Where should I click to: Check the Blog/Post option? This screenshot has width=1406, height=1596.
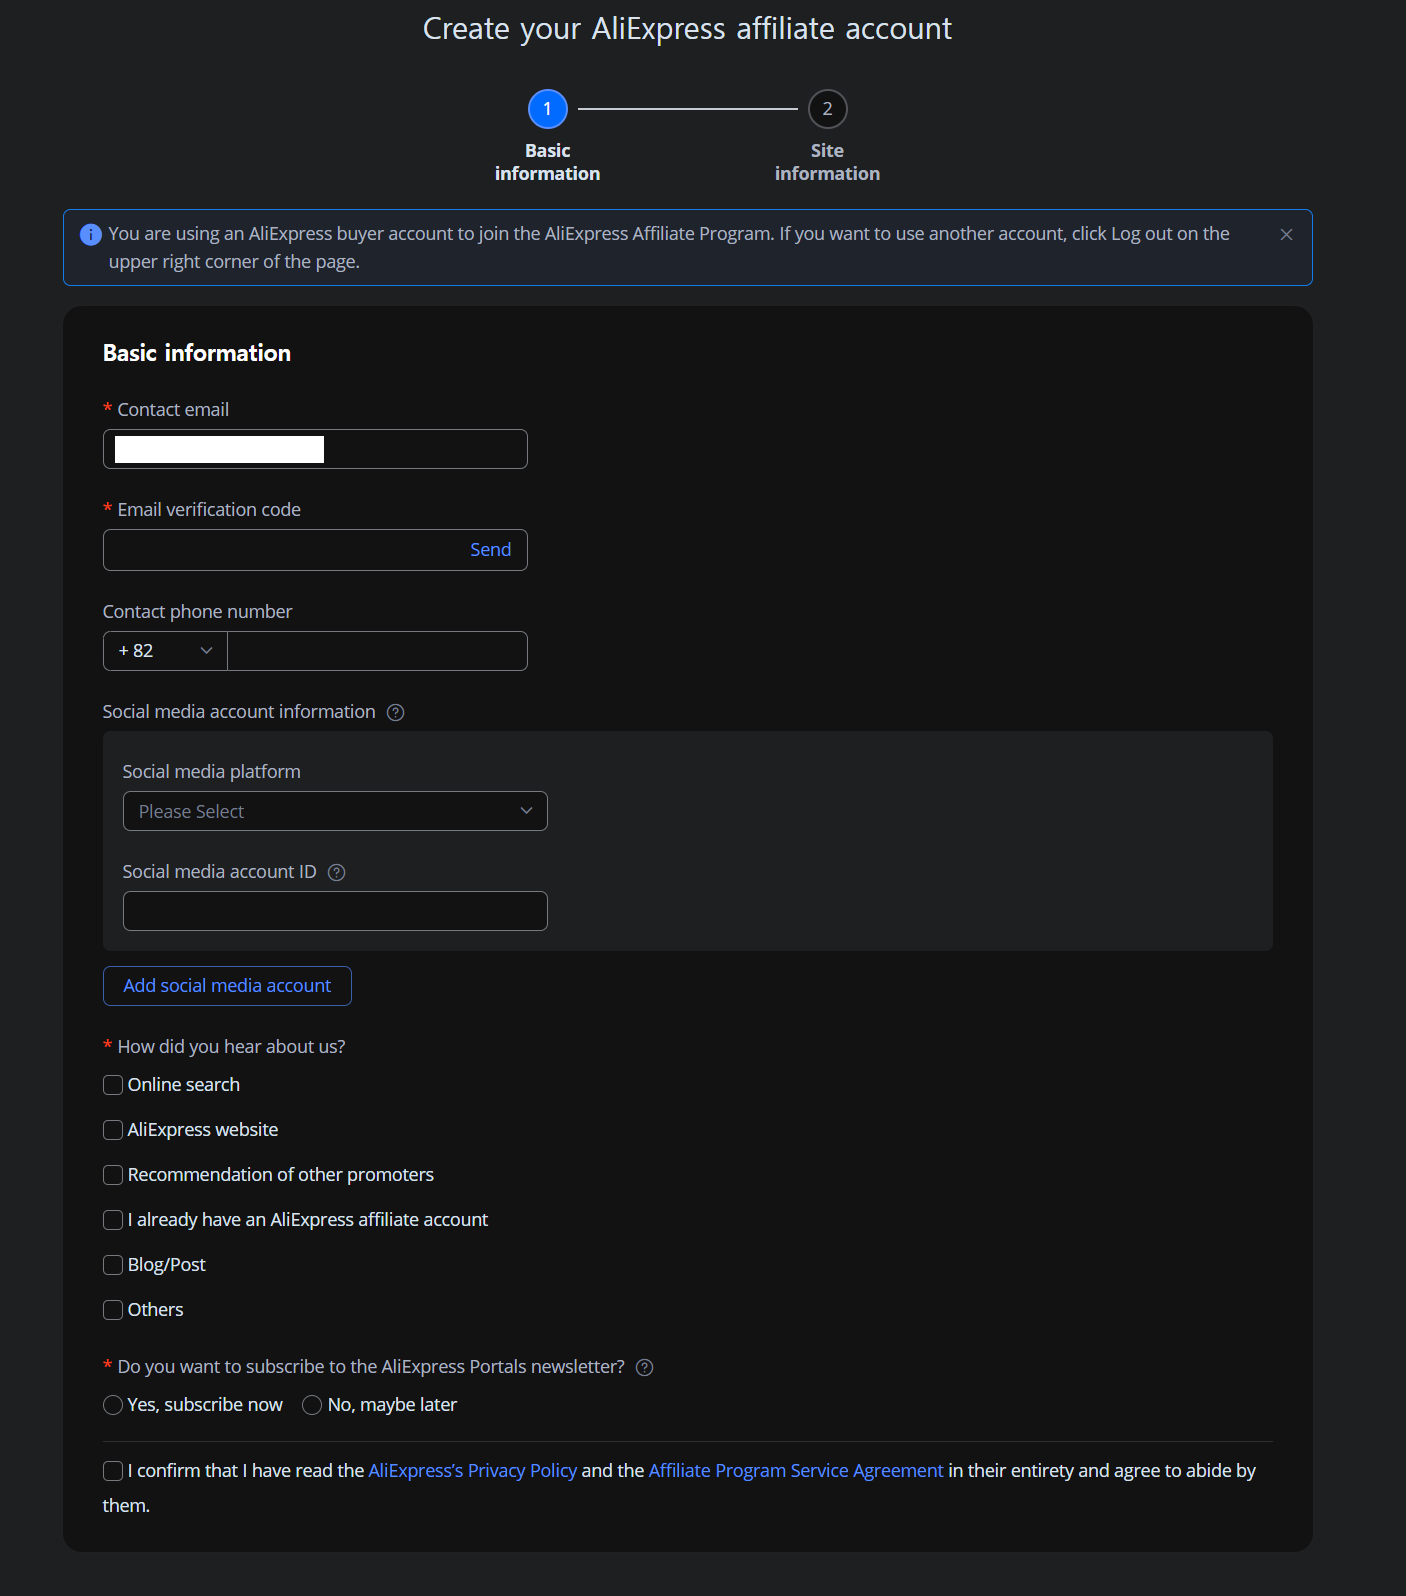[113, 1265]
